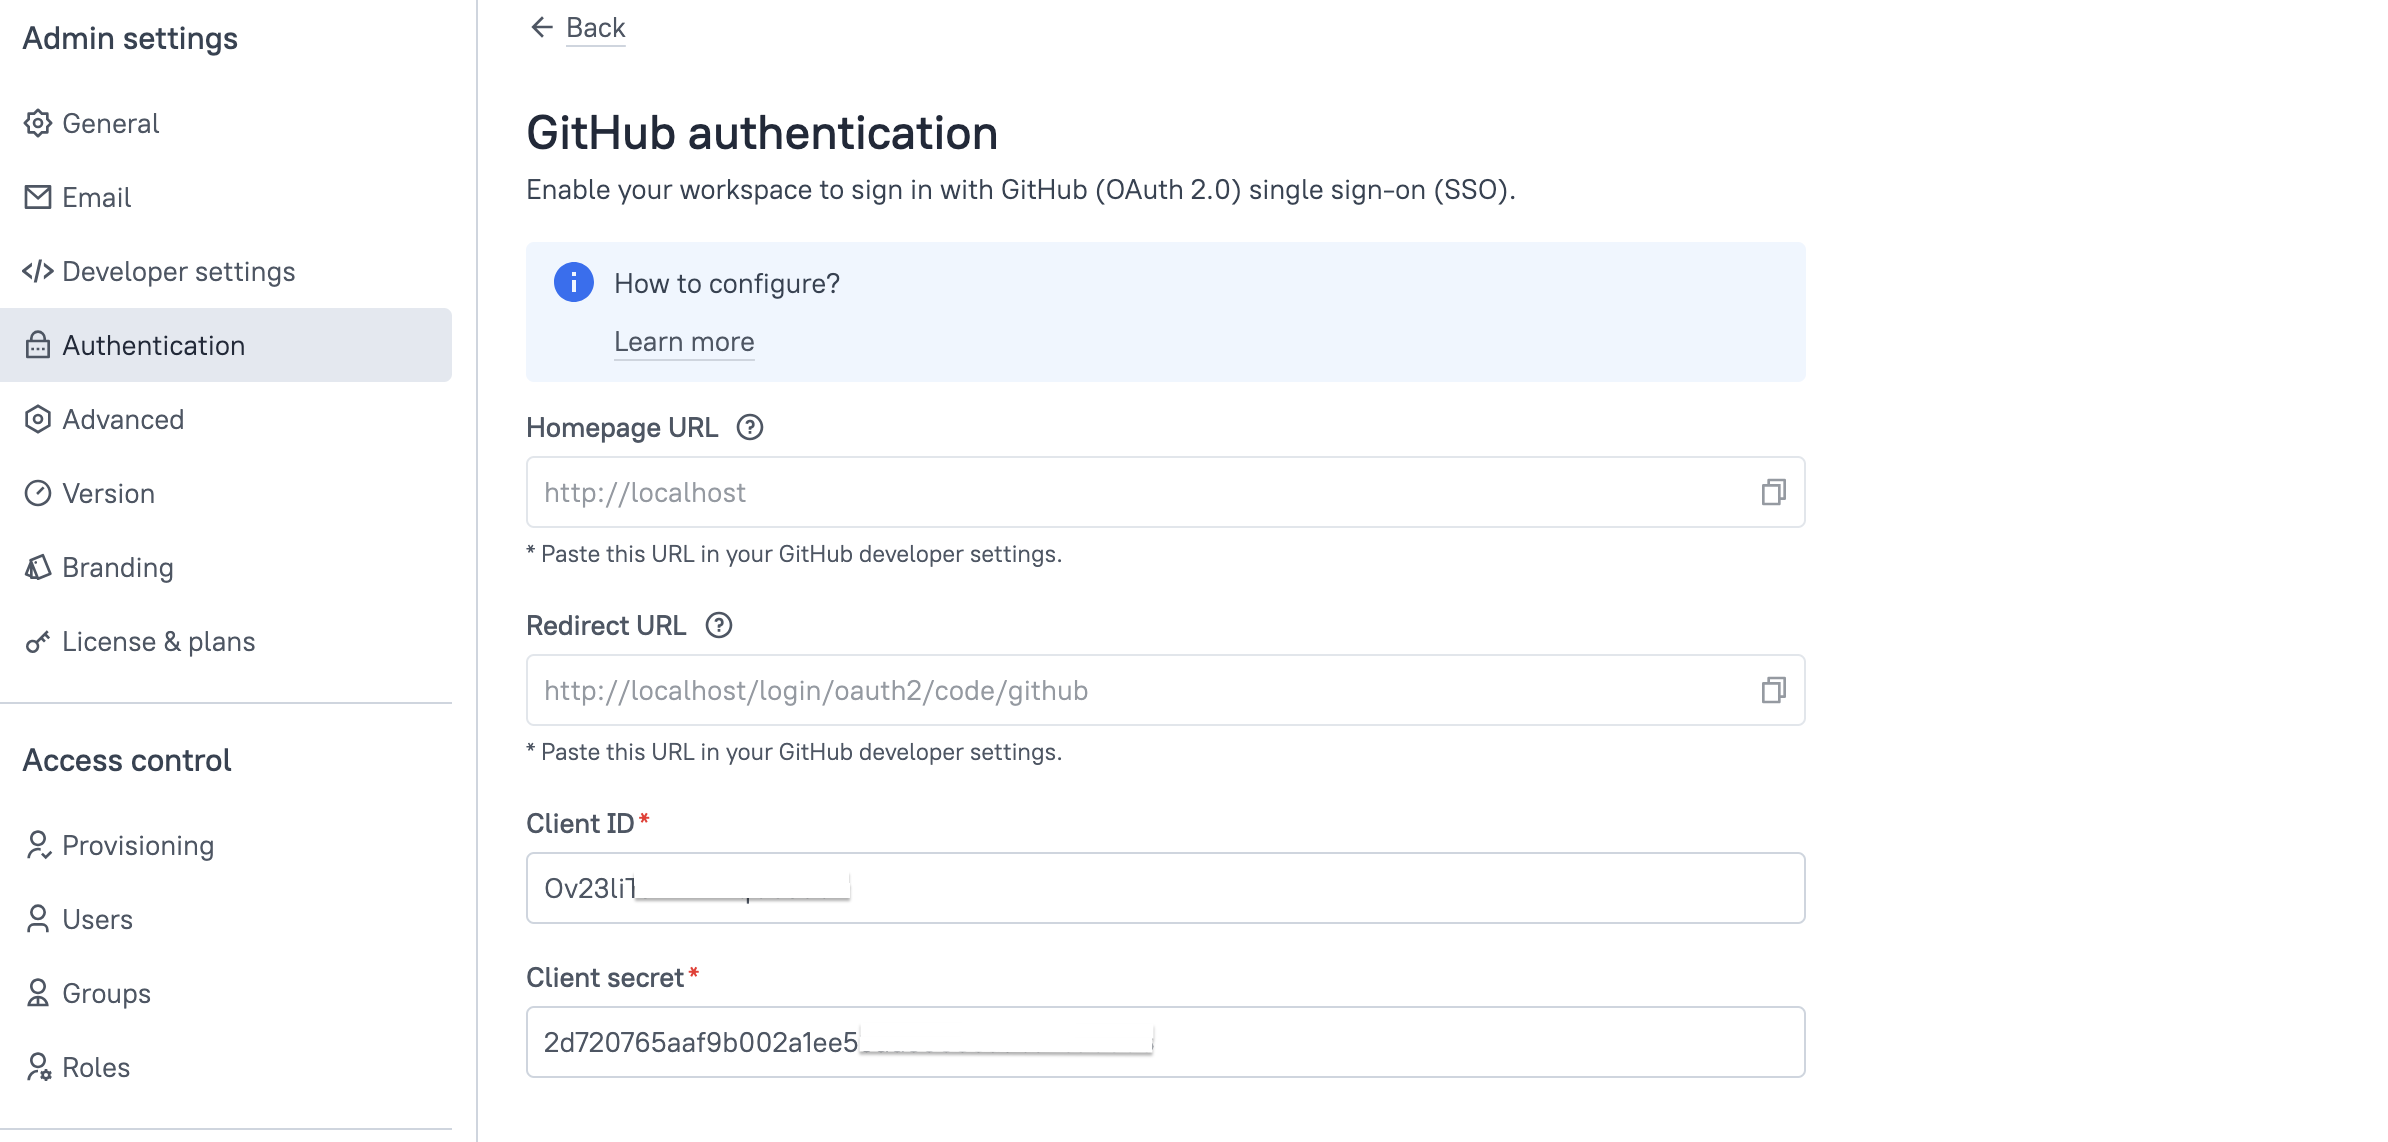This screenshot has height=1142, width=2388.
Task: Open Advanced settings
Action: coord(122,420)
